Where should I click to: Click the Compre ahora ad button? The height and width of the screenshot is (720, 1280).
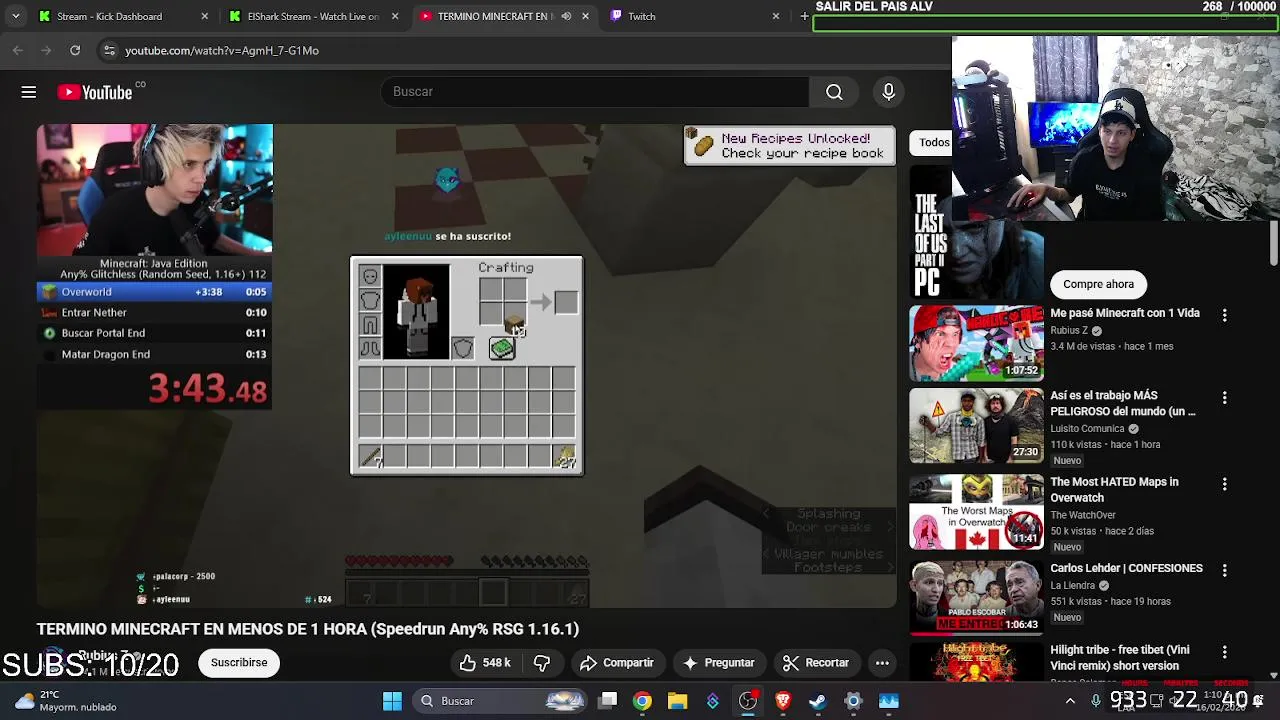[x=1098, y=285]
